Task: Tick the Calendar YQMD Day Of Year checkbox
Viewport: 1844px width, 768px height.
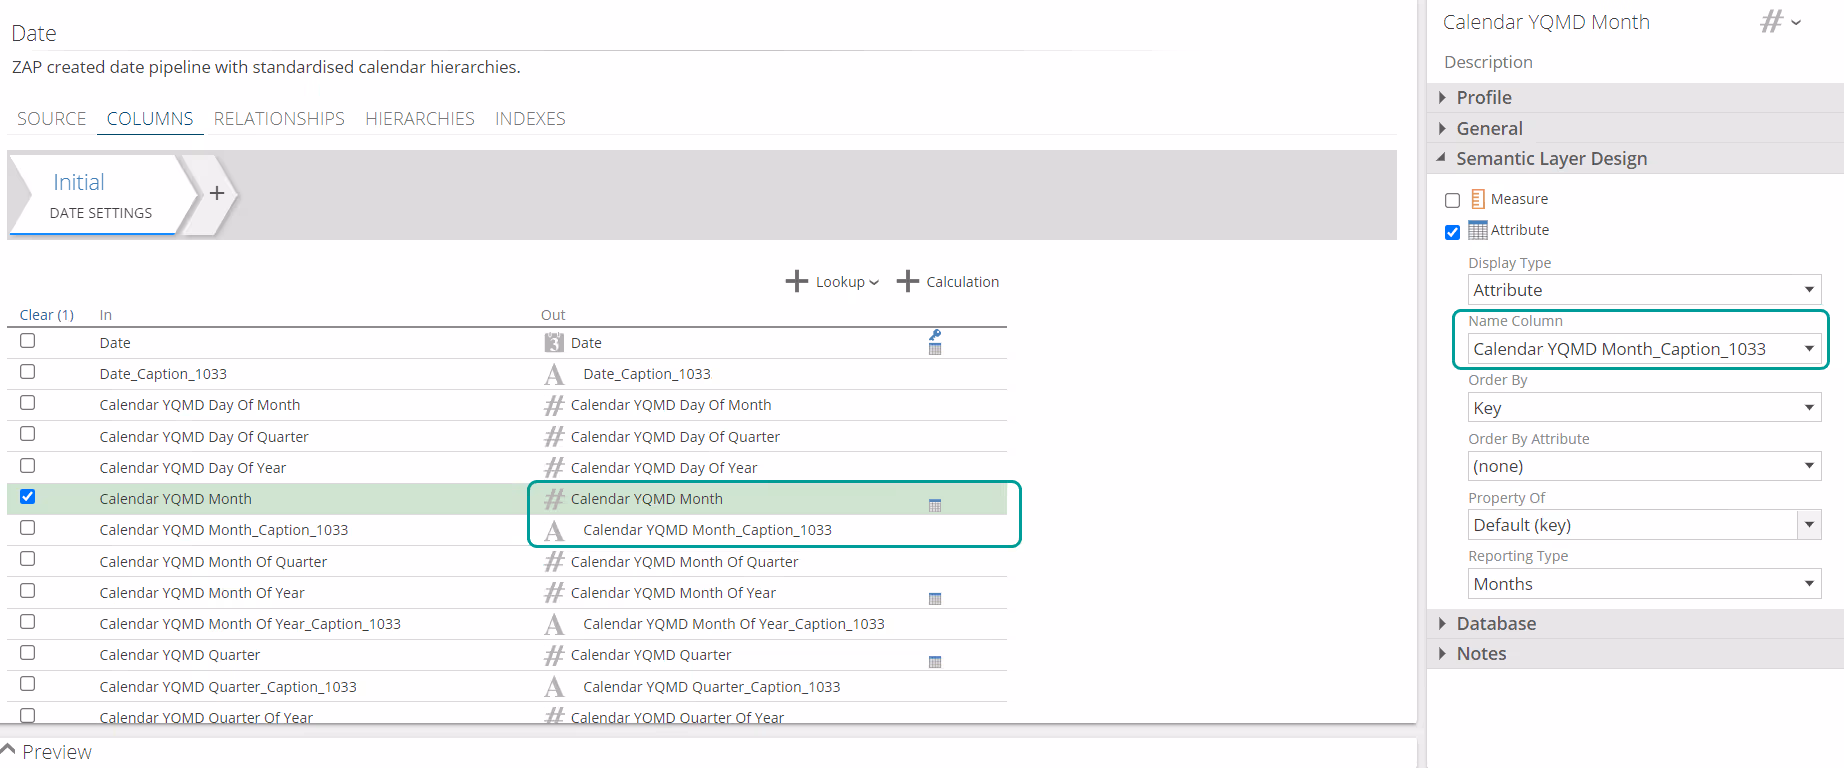Action: (28, 466)
